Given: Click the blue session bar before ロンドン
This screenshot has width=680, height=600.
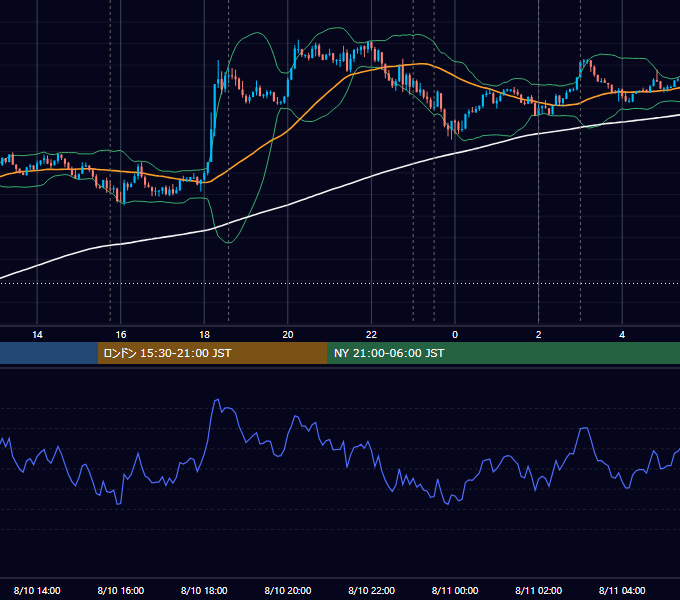Looking at the screenshot, I should [49, 353].
